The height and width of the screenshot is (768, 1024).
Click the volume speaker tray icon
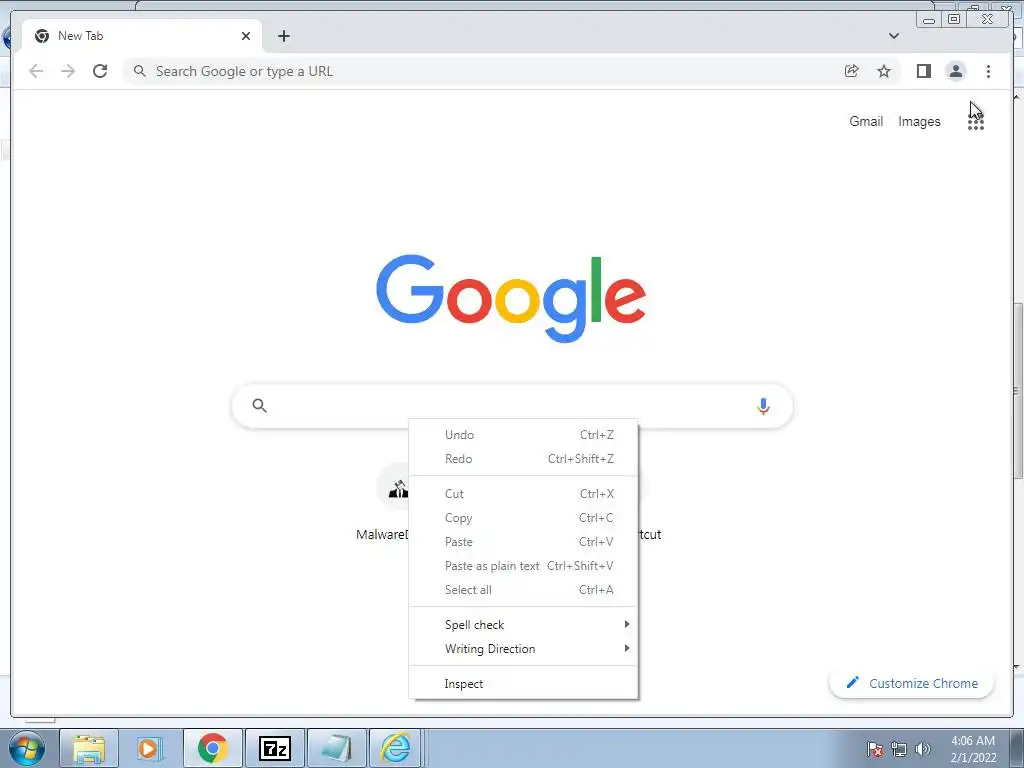[923, 749]
